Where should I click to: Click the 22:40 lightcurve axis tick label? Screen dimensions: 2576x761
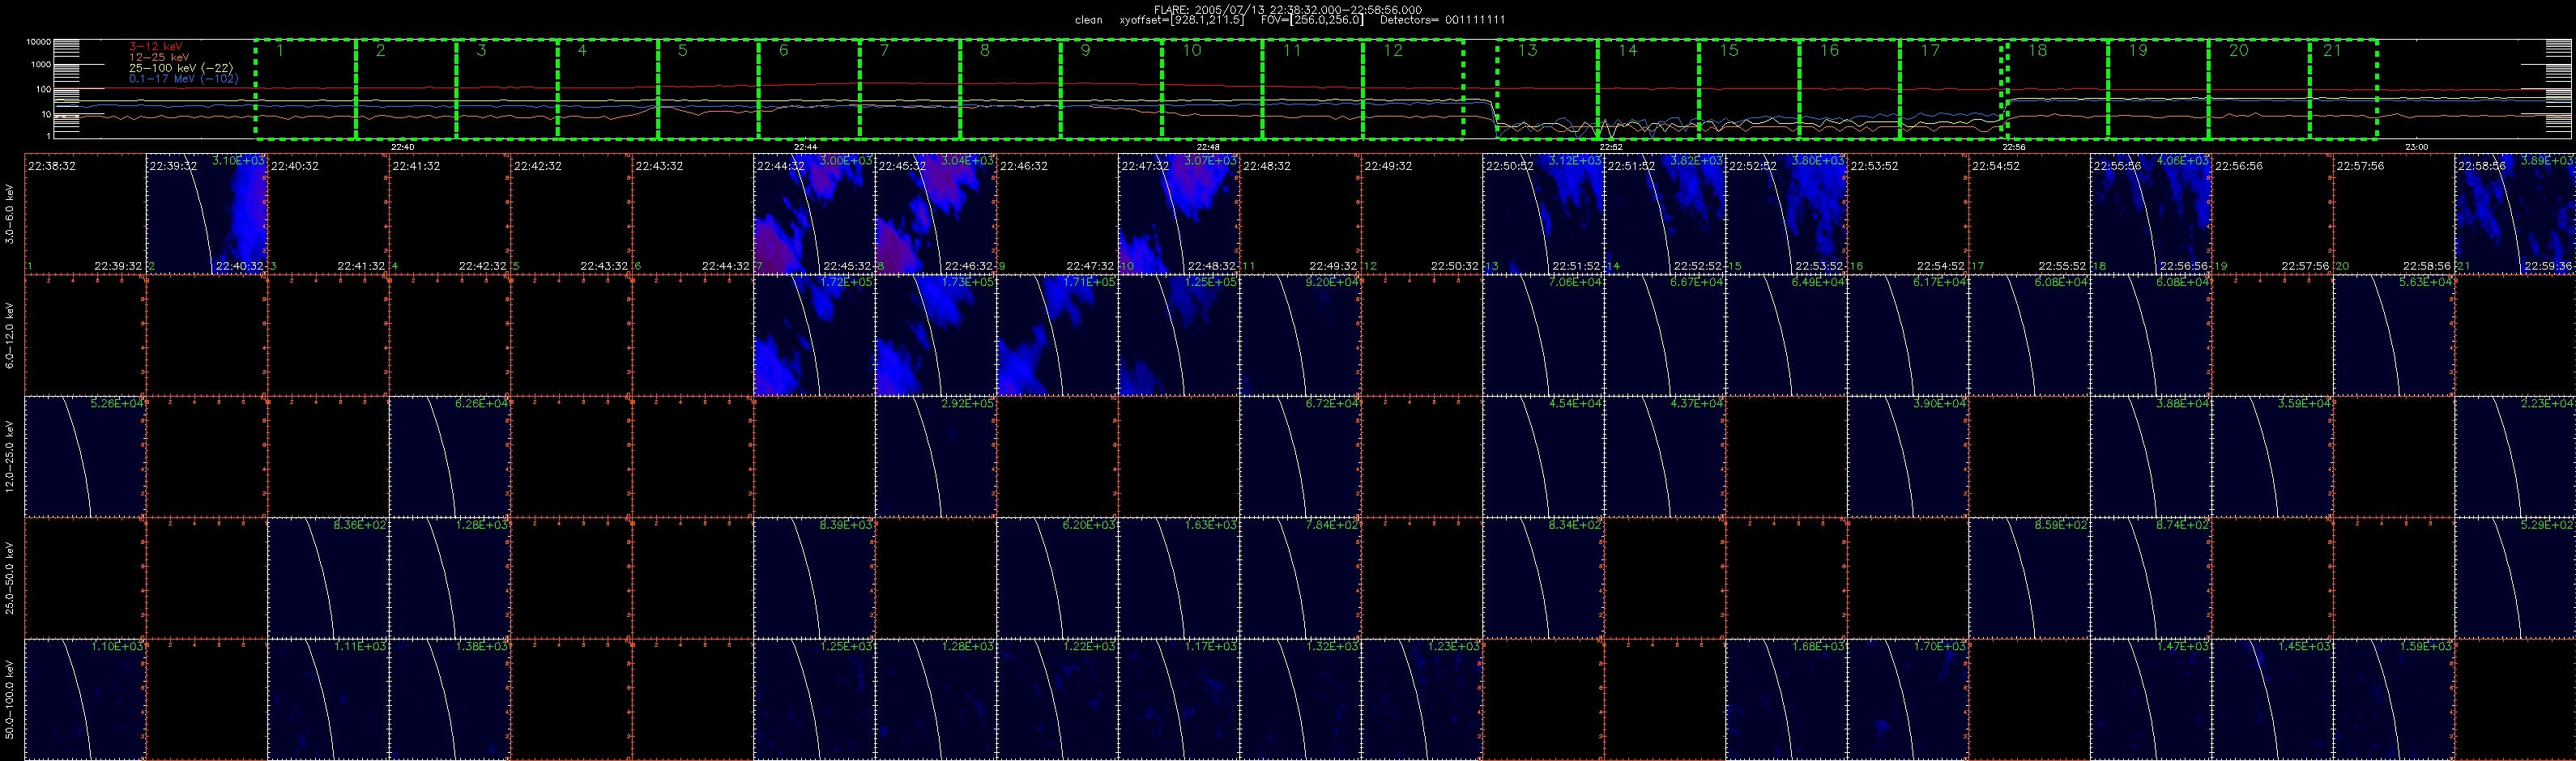pos(403,147)
